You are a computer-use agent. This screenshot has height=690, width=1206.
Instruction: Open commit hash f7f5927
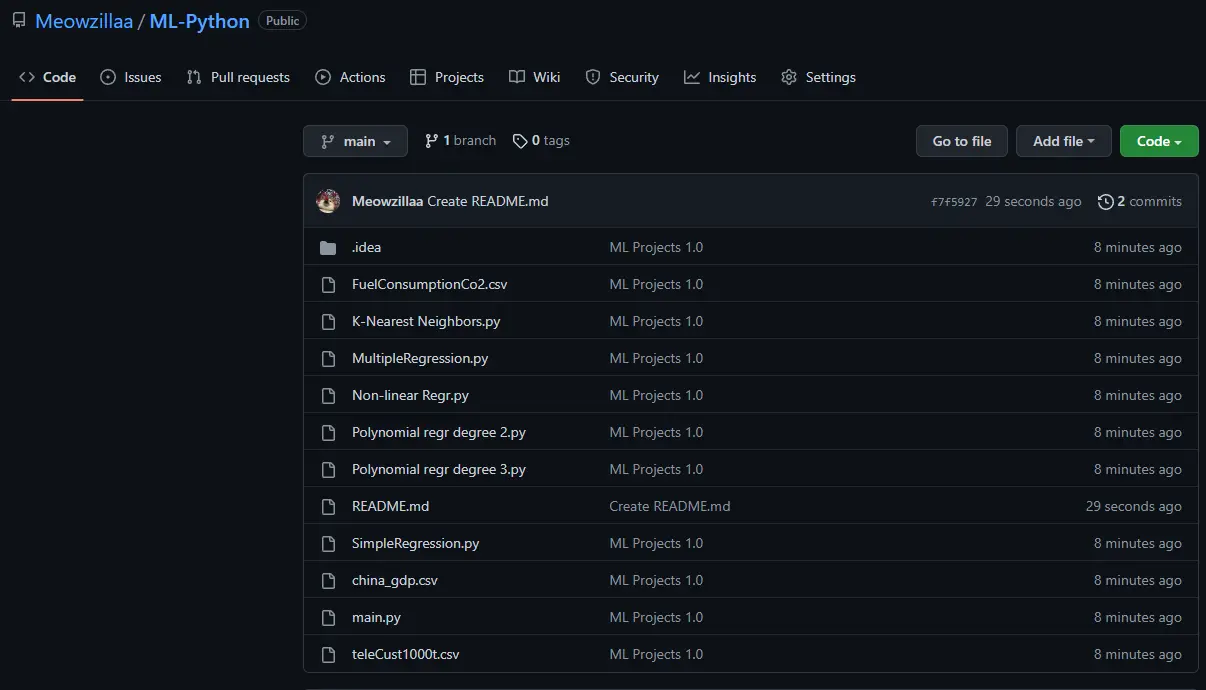tap(954, 202)
